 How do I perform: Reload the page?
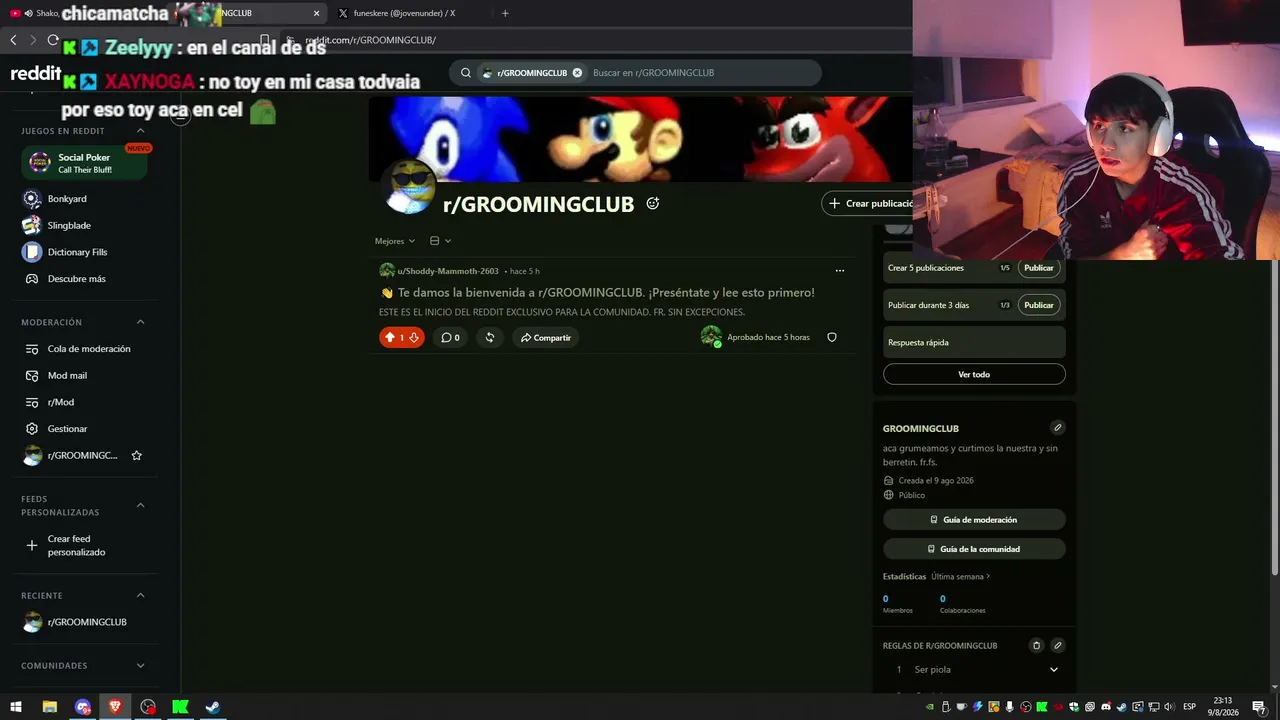coord(53,40)
